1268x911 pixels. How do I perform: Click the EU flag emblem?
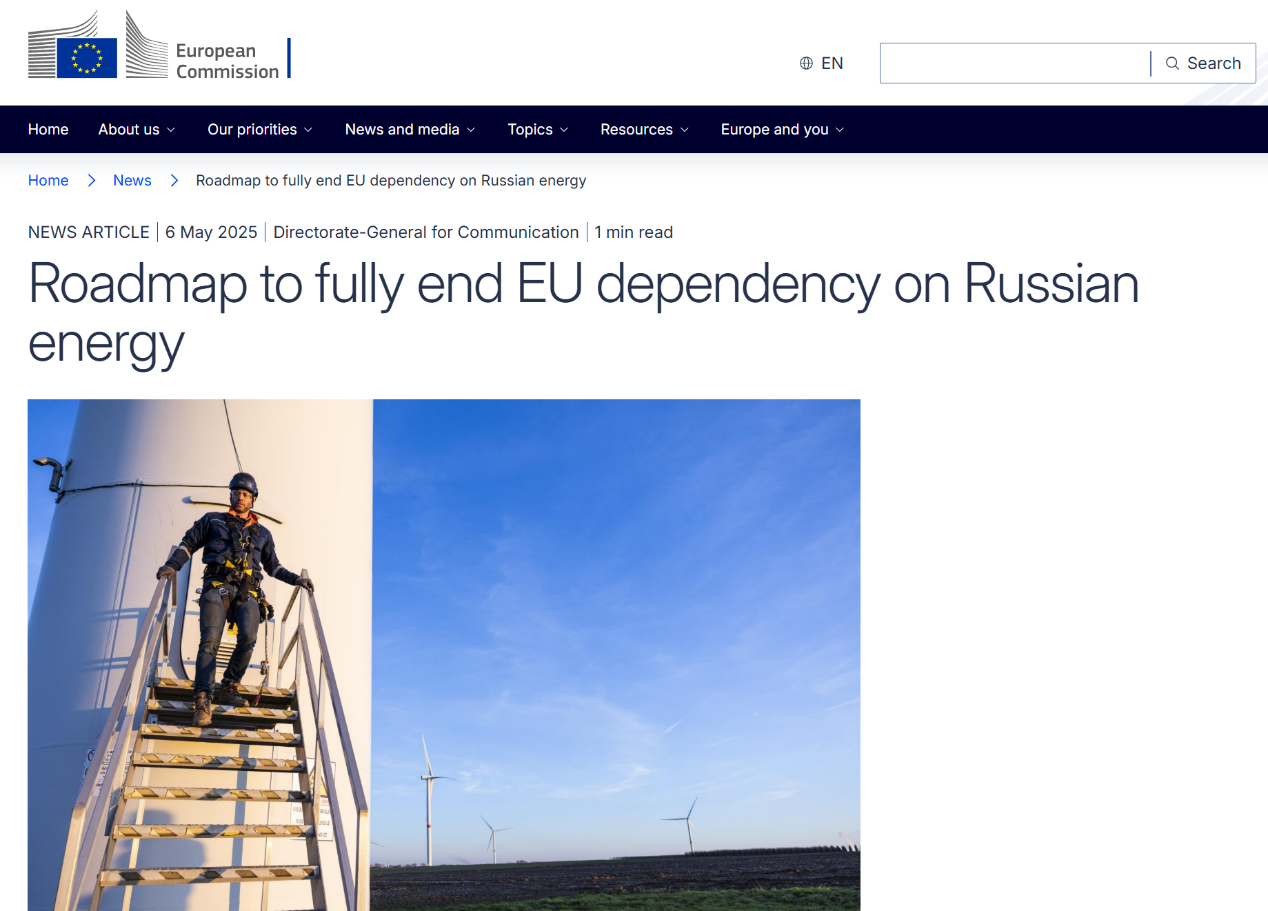pos(87,57)
